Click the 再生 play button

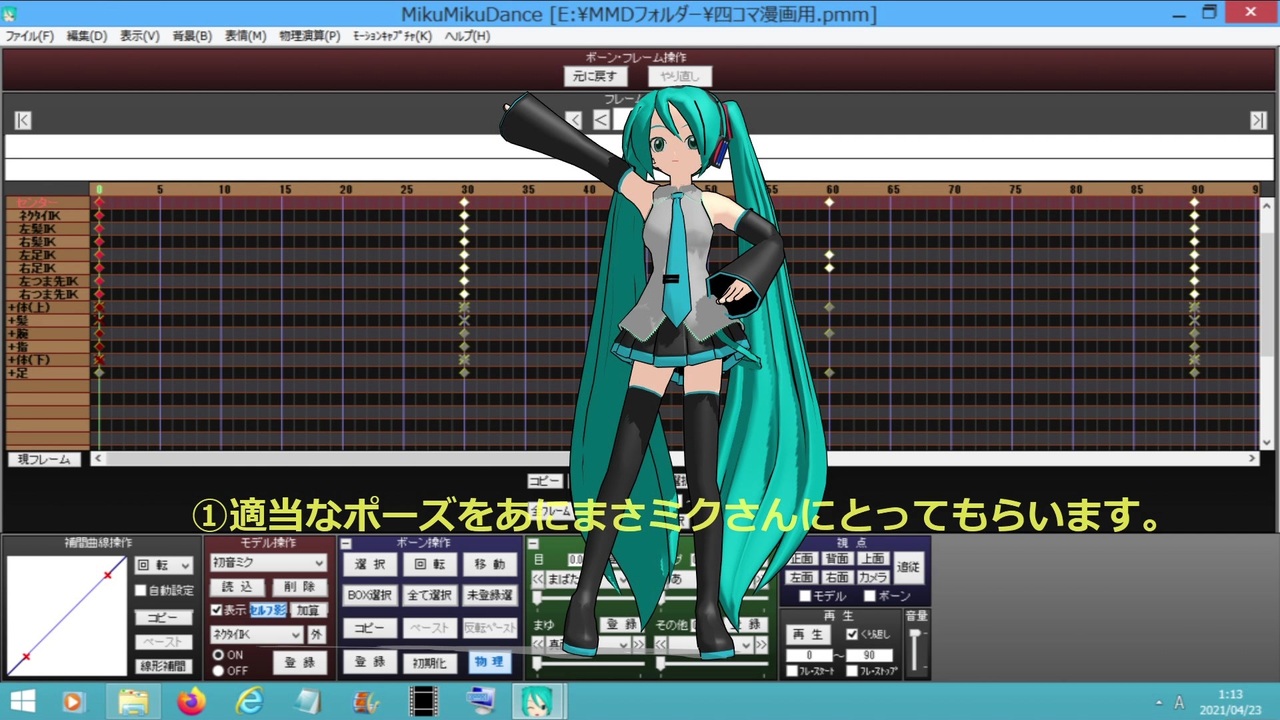click(x=807, y=635)
